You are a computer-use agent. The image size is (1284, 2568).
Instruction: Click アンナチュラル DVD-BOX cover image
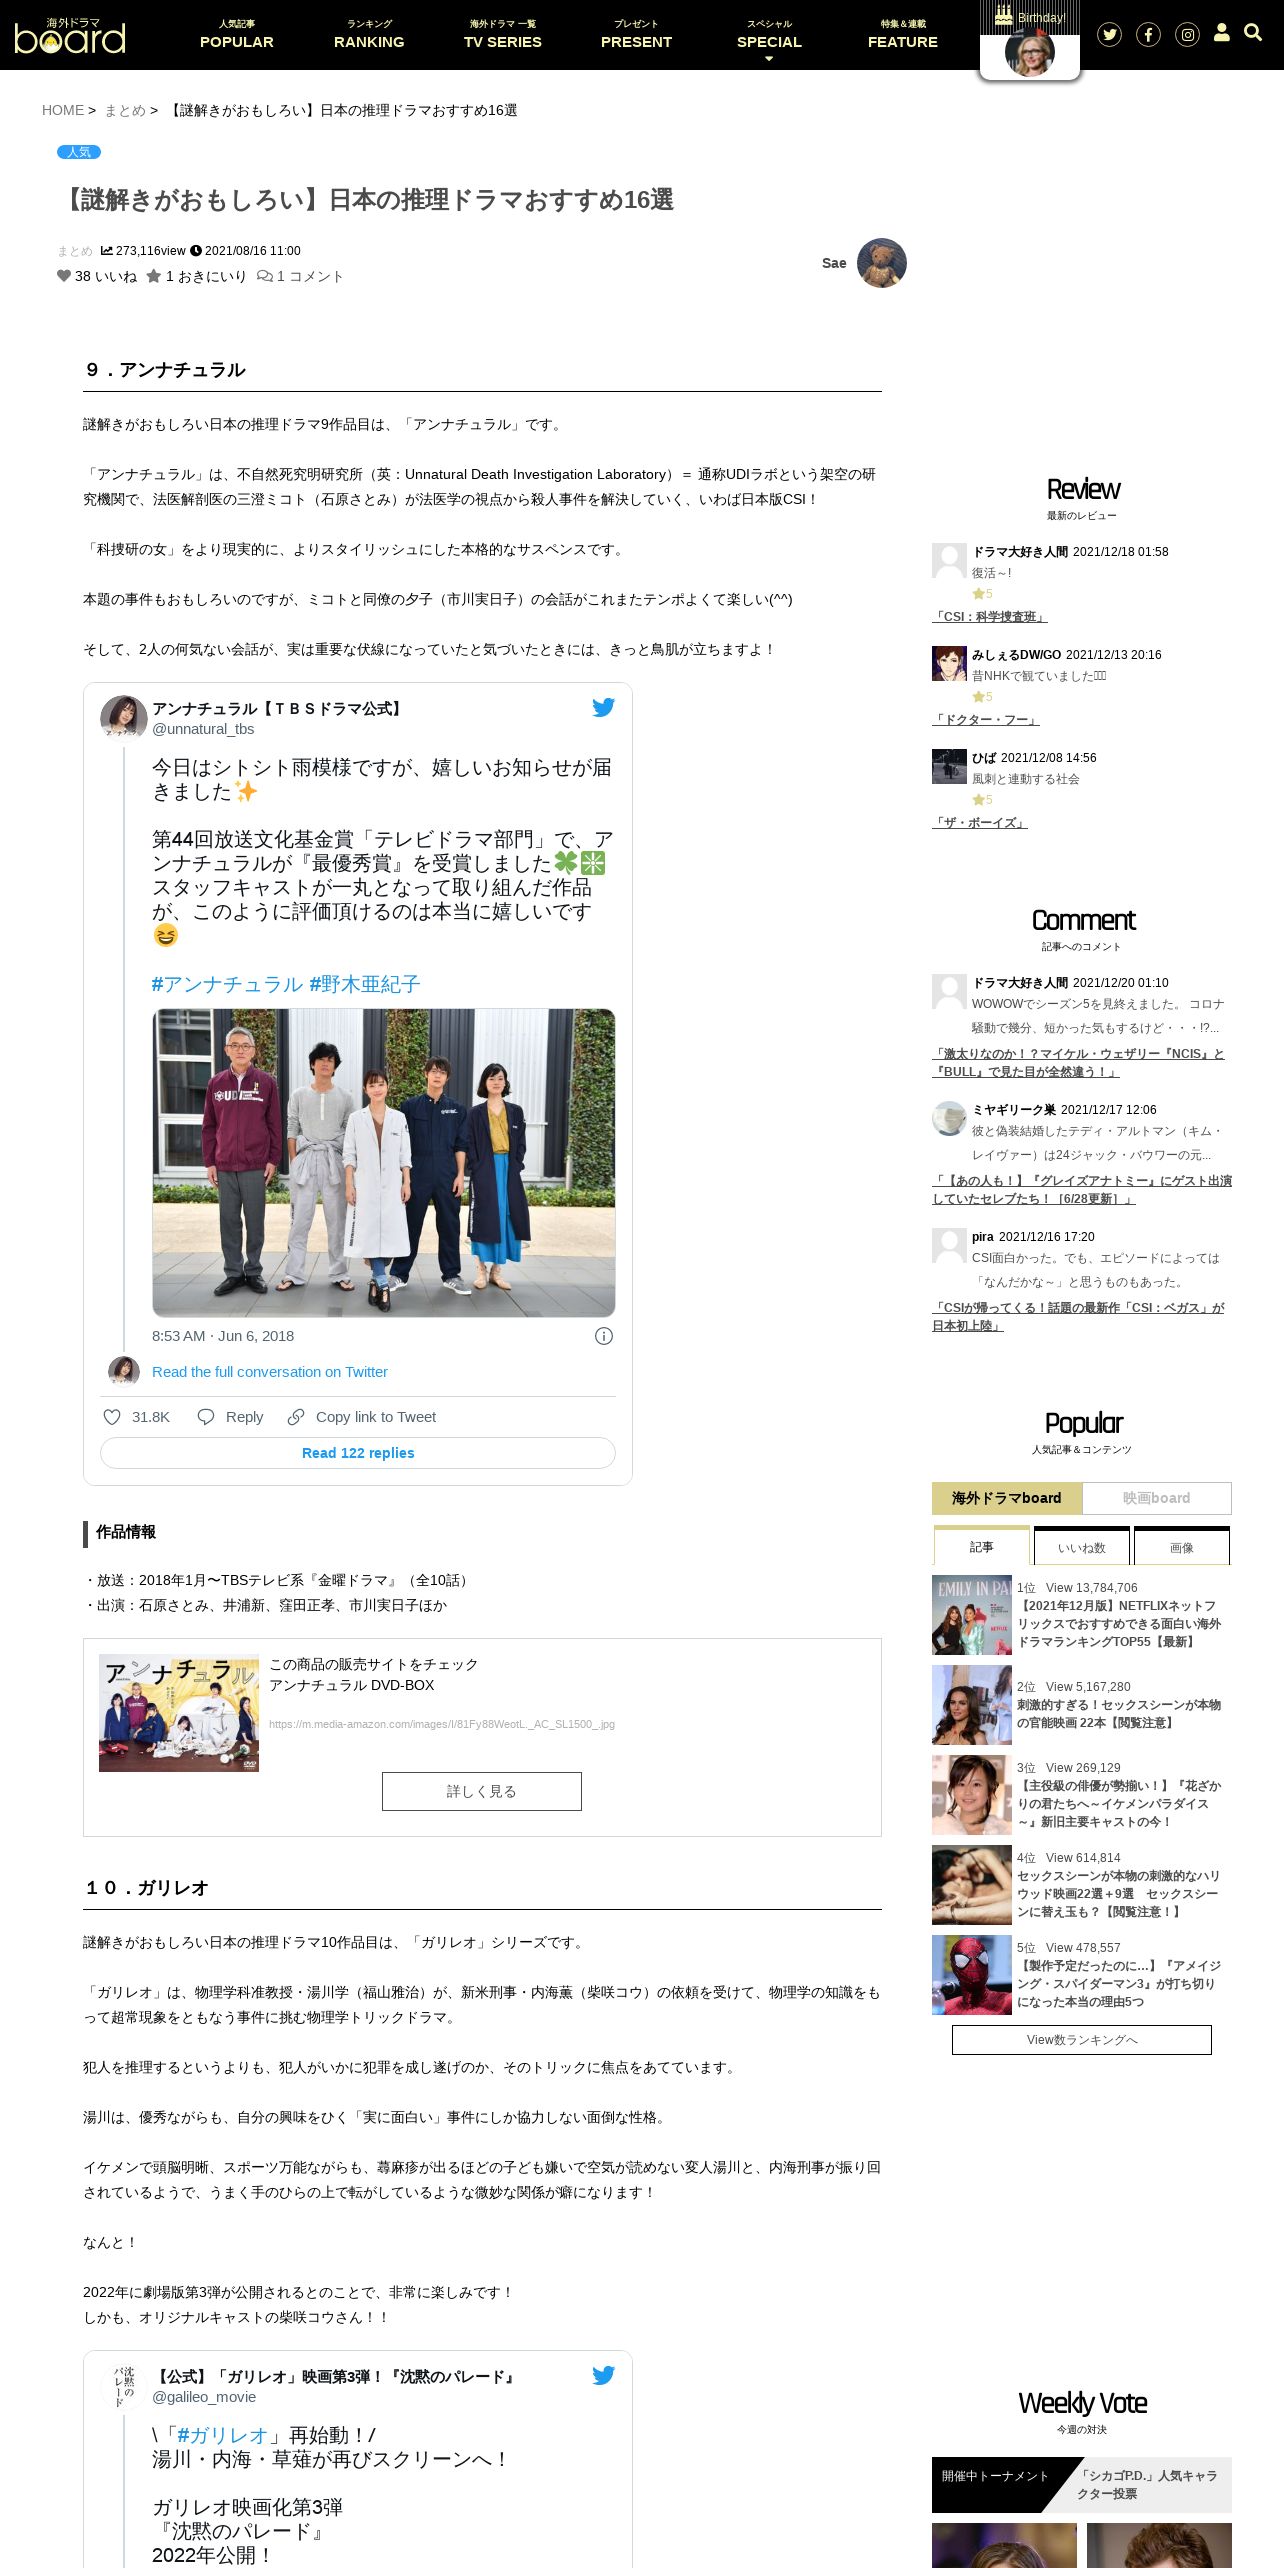click(179, 1713)
